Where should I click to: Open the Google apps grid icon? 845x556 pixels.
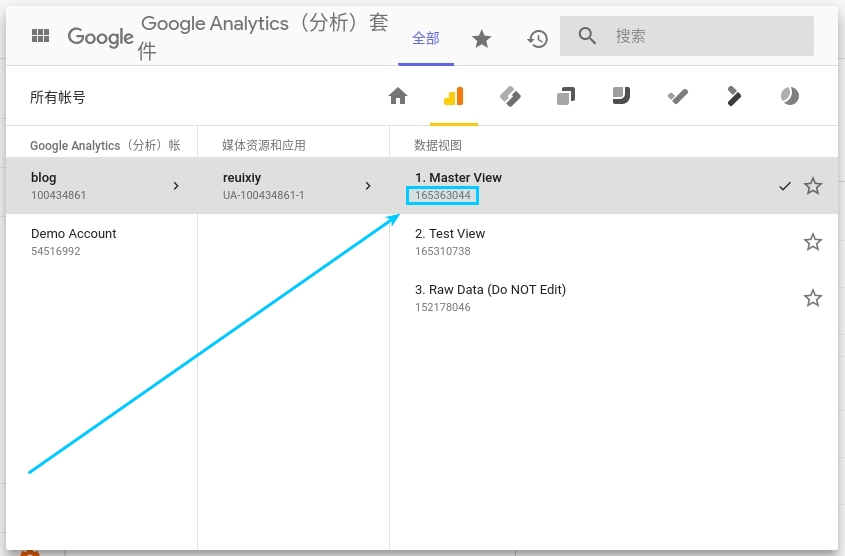tap(40, 36)
